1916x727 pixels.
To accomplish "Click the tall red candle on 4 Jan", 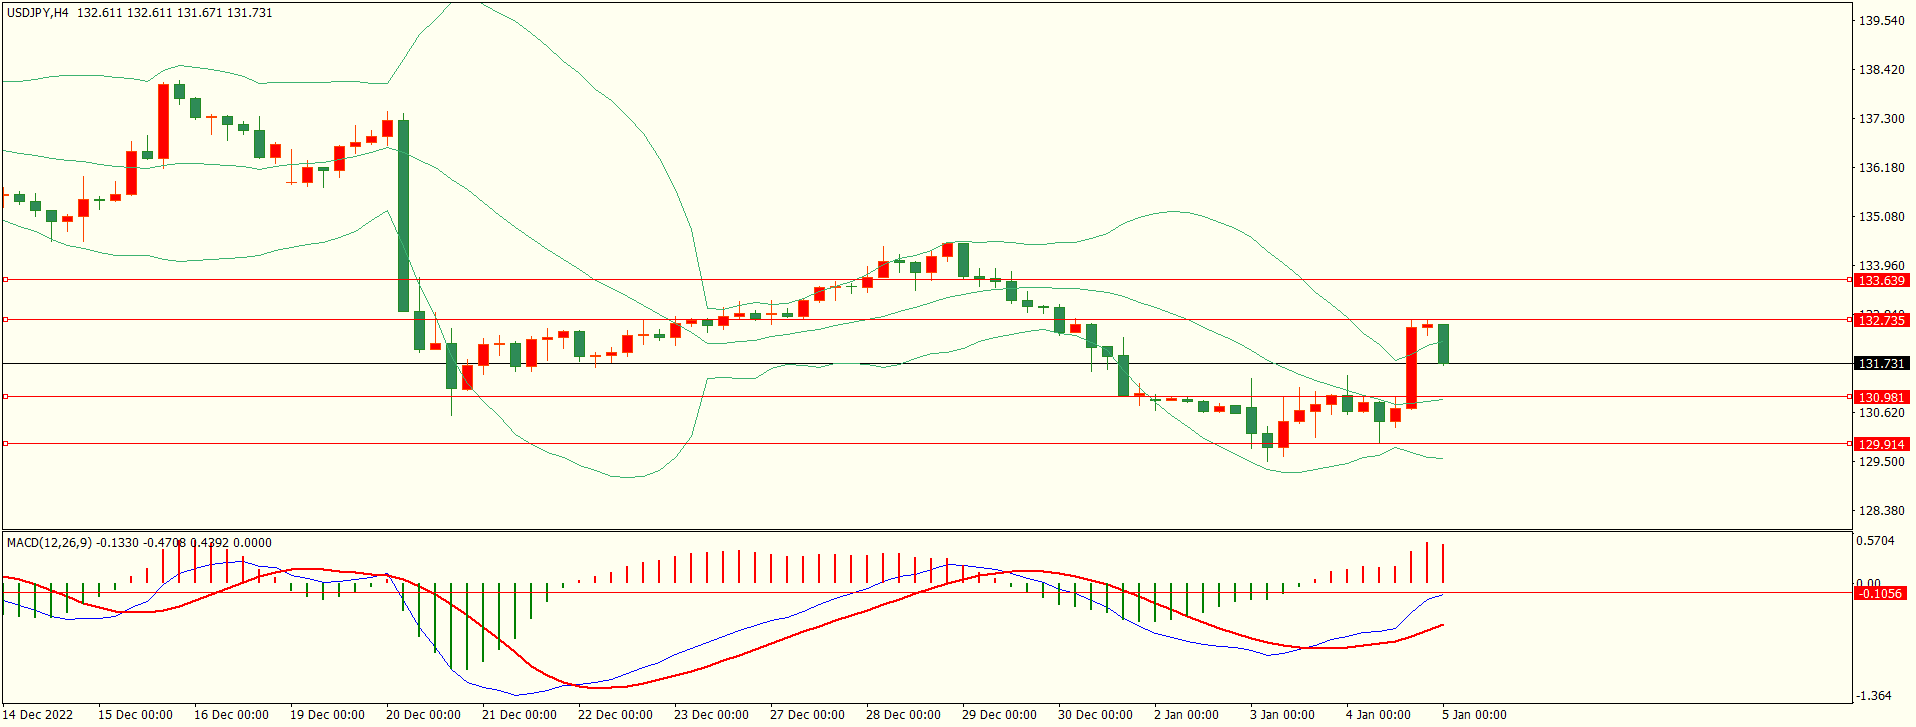I will 1411,367.
